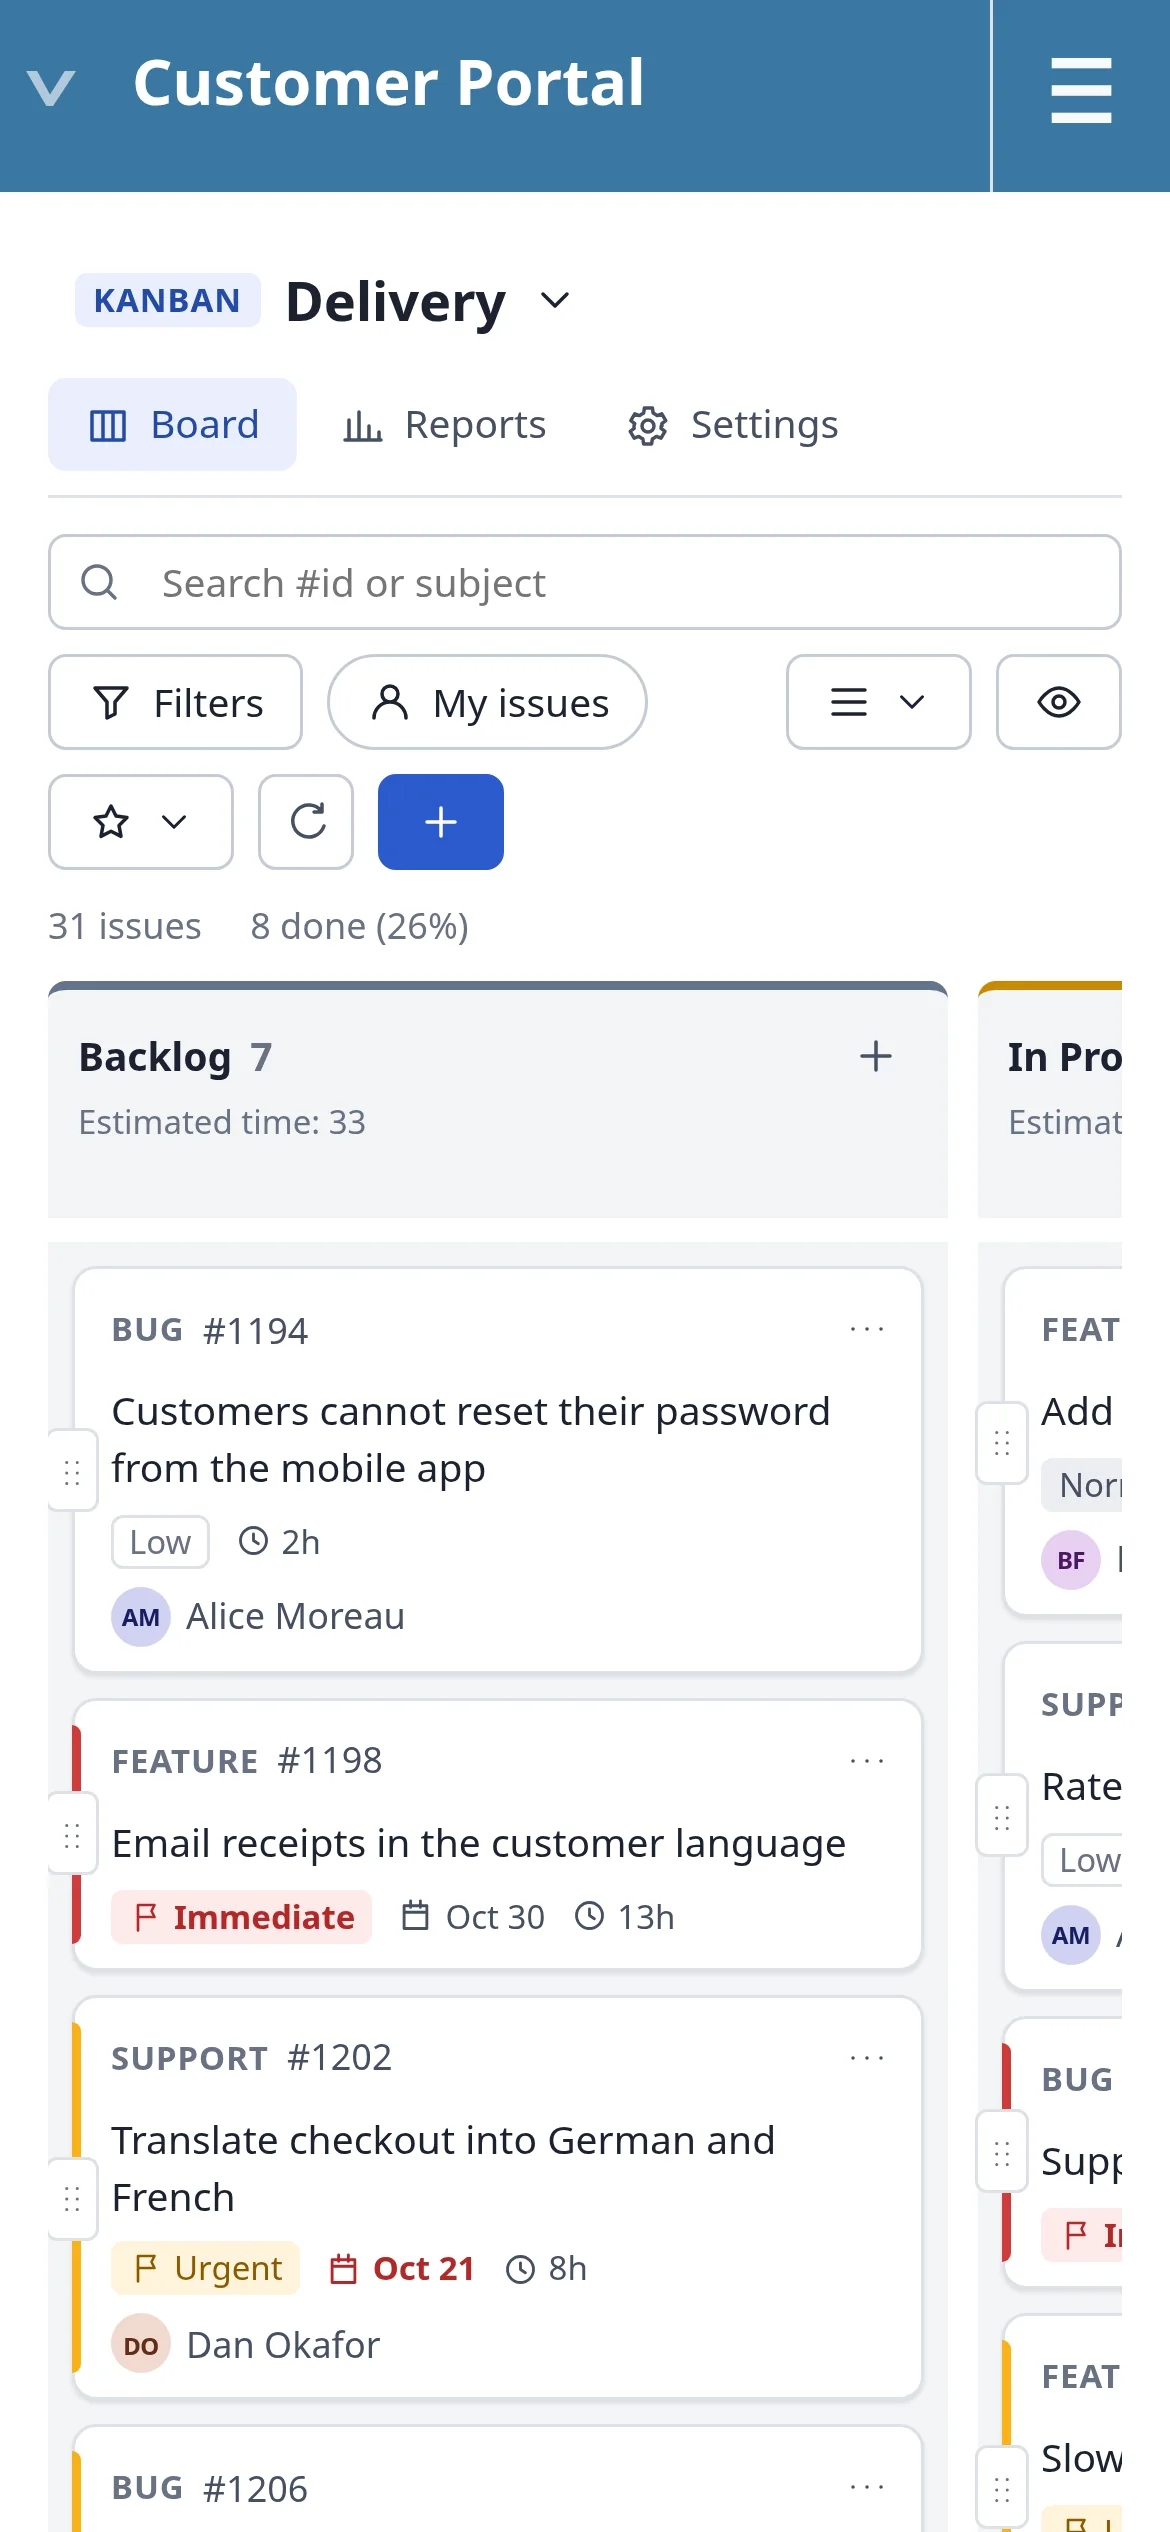Collapse the Customer Portal project chevron
The image size is (1170, 2532).
tap(51, 88)
